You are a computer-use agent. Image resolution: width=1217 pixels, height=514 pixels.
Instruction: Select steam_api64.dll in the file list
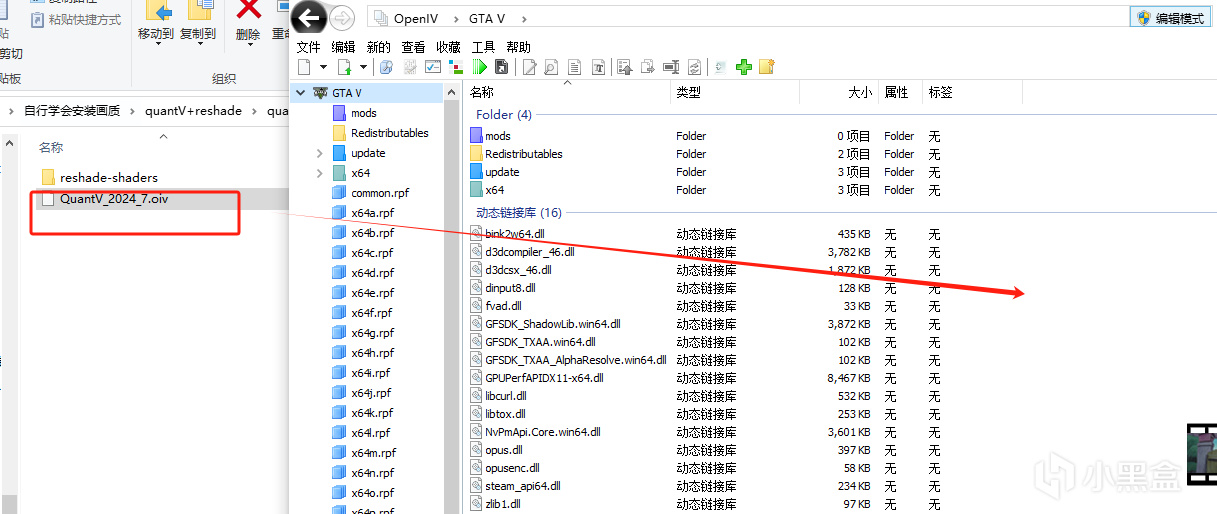tap(523, 486)
